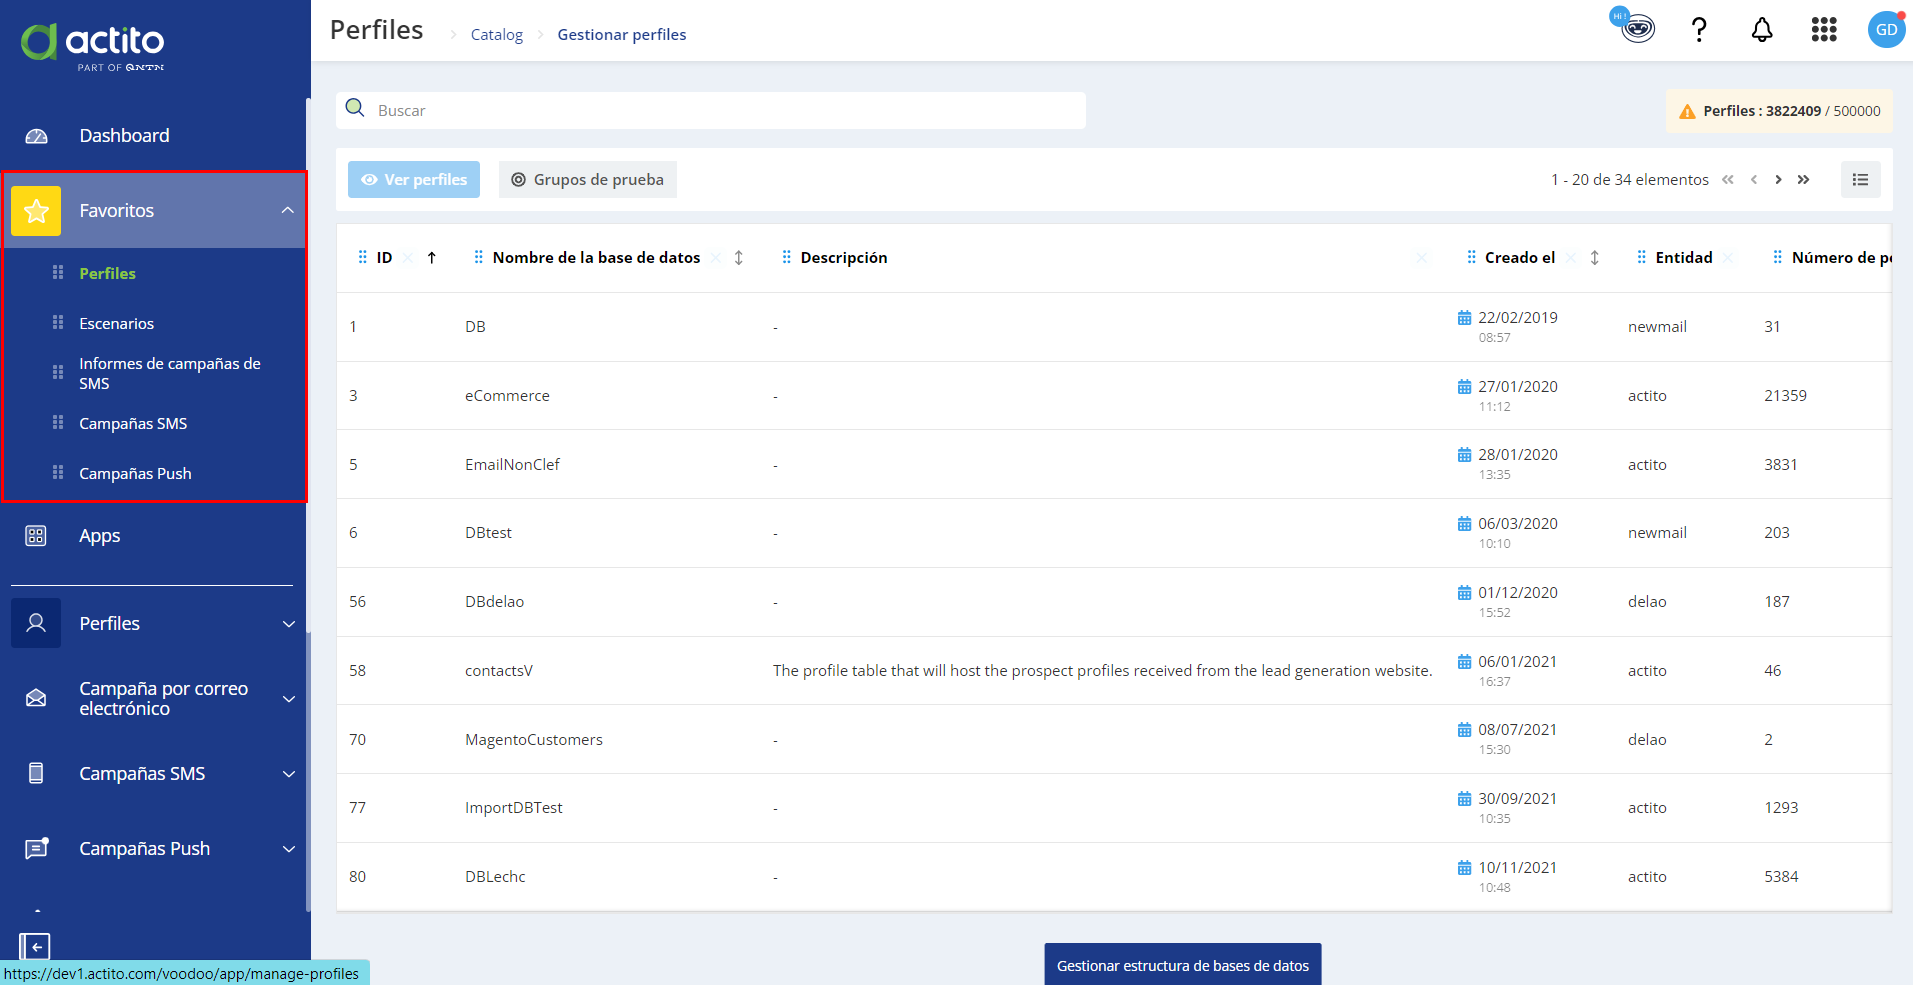Viewport: 1913px width, 985px height.
Task: Click the Favoritos star icon
Action: coord(36,211)
